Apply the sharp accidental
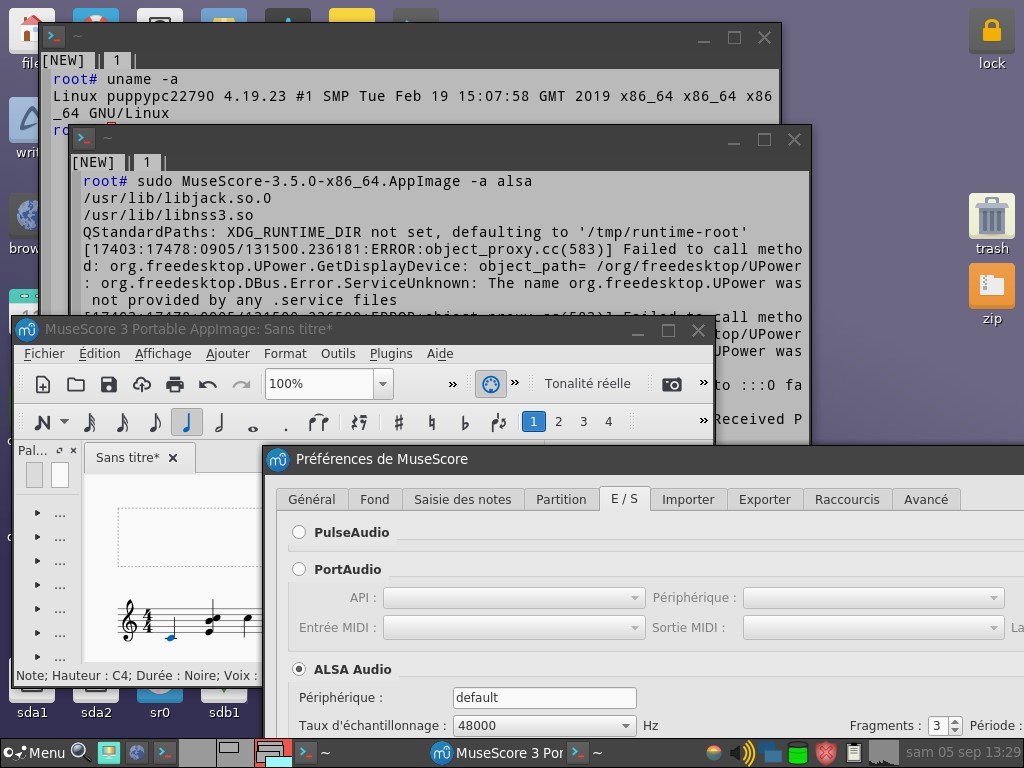Image resolution: width=1024 pixels, height=768 pixels. click(398, 422)
